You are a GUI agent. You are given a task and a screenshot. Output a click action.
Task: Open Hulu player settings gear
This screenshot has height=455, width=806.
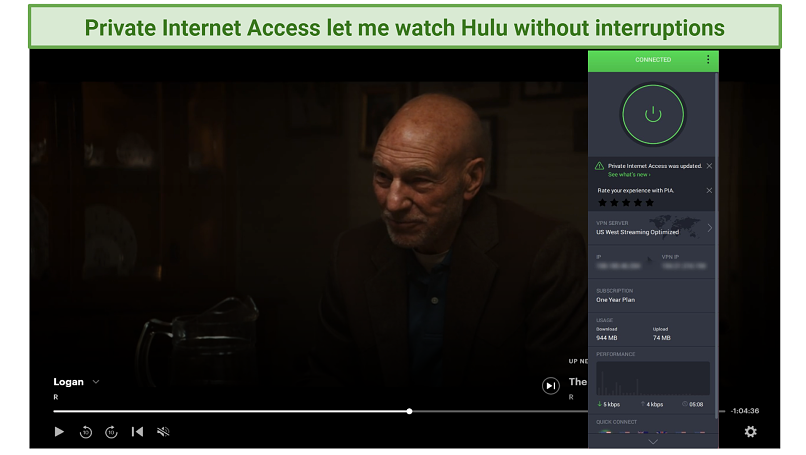[750, 432]
